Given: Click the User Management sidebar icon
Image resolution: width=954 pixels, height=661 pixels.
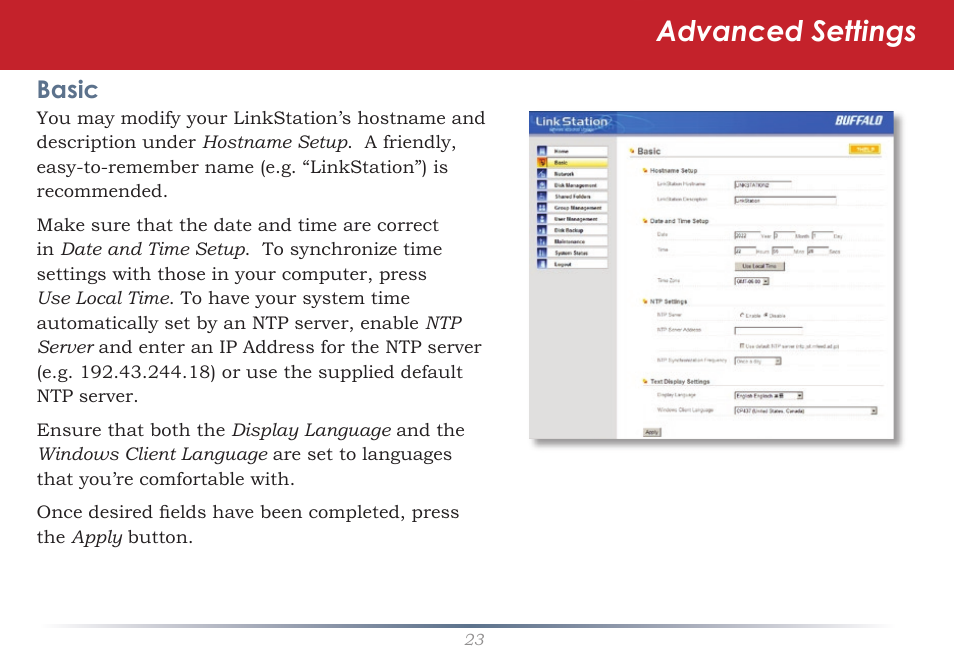Looking at the screenshot, I should pyautogui.click(x=542, y=219).
